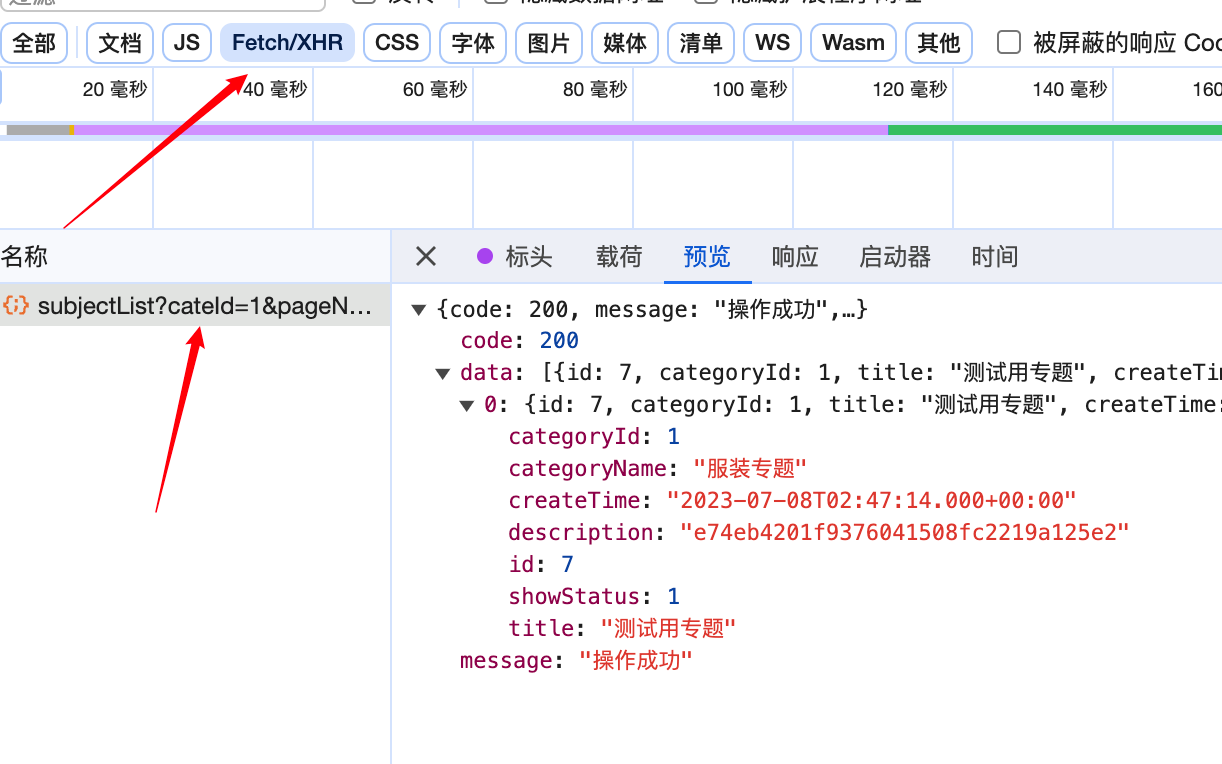Click the 名称 column header
The image size is (1222, 764).
[25, 257]
